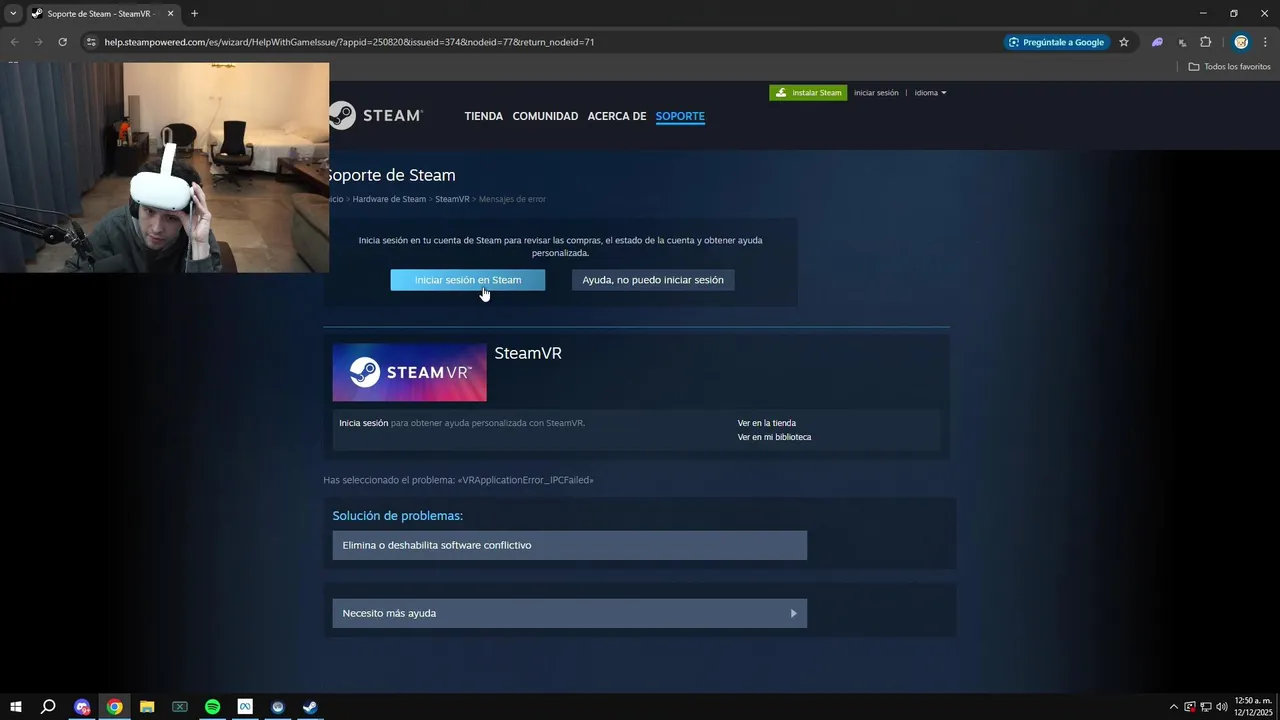Open the Extensions puzzle-piece menu
The height and width of the screenshot is (720, 1280).
[x=1205, y=42]
